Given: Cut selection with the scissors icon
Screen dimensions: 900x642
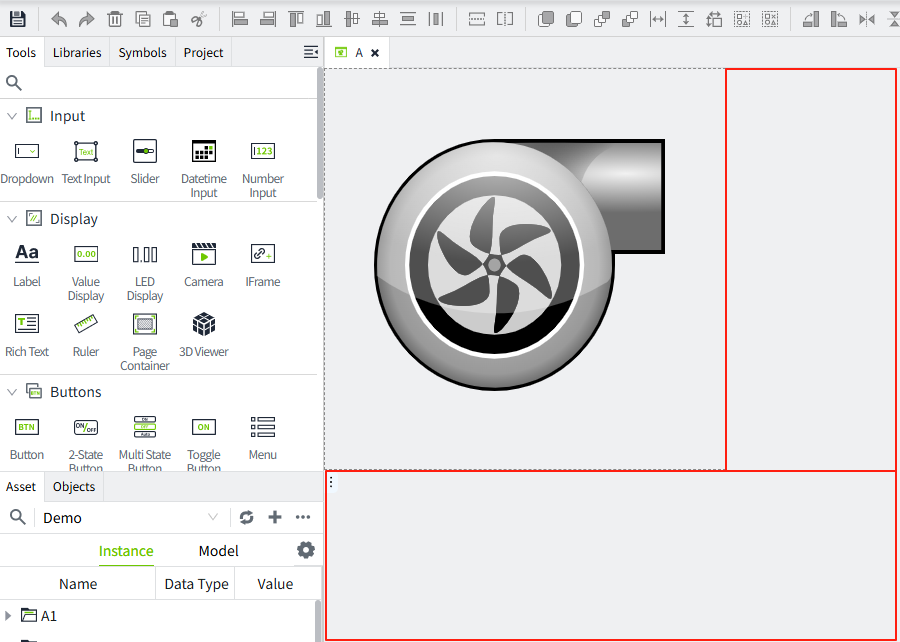Looking at the screenshot, I should (198, 19).
